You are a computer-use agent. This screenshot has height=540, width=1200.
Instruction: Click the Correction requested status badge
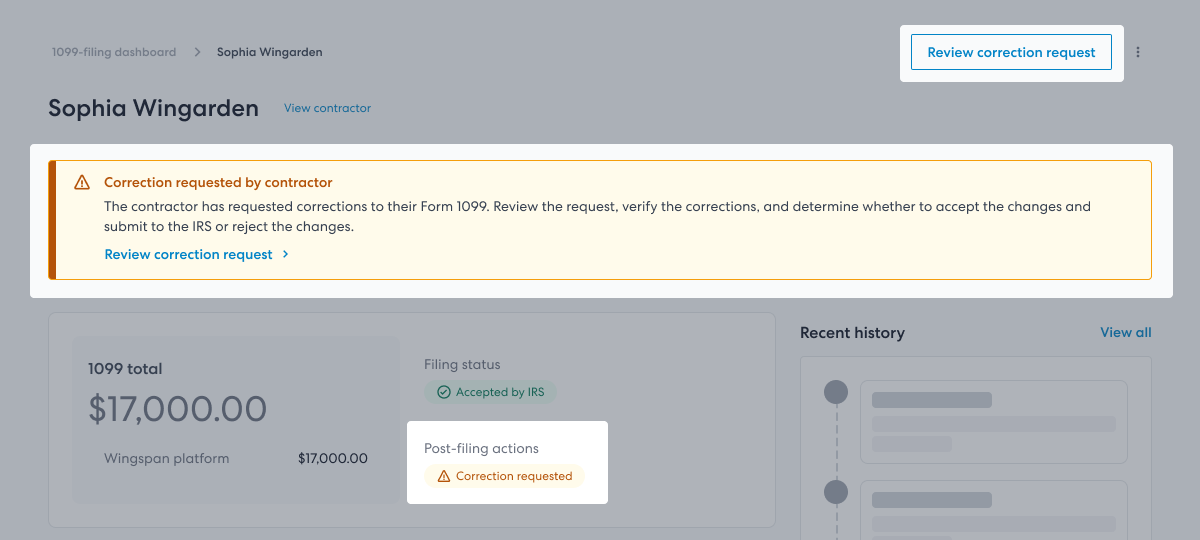(504, 476)
